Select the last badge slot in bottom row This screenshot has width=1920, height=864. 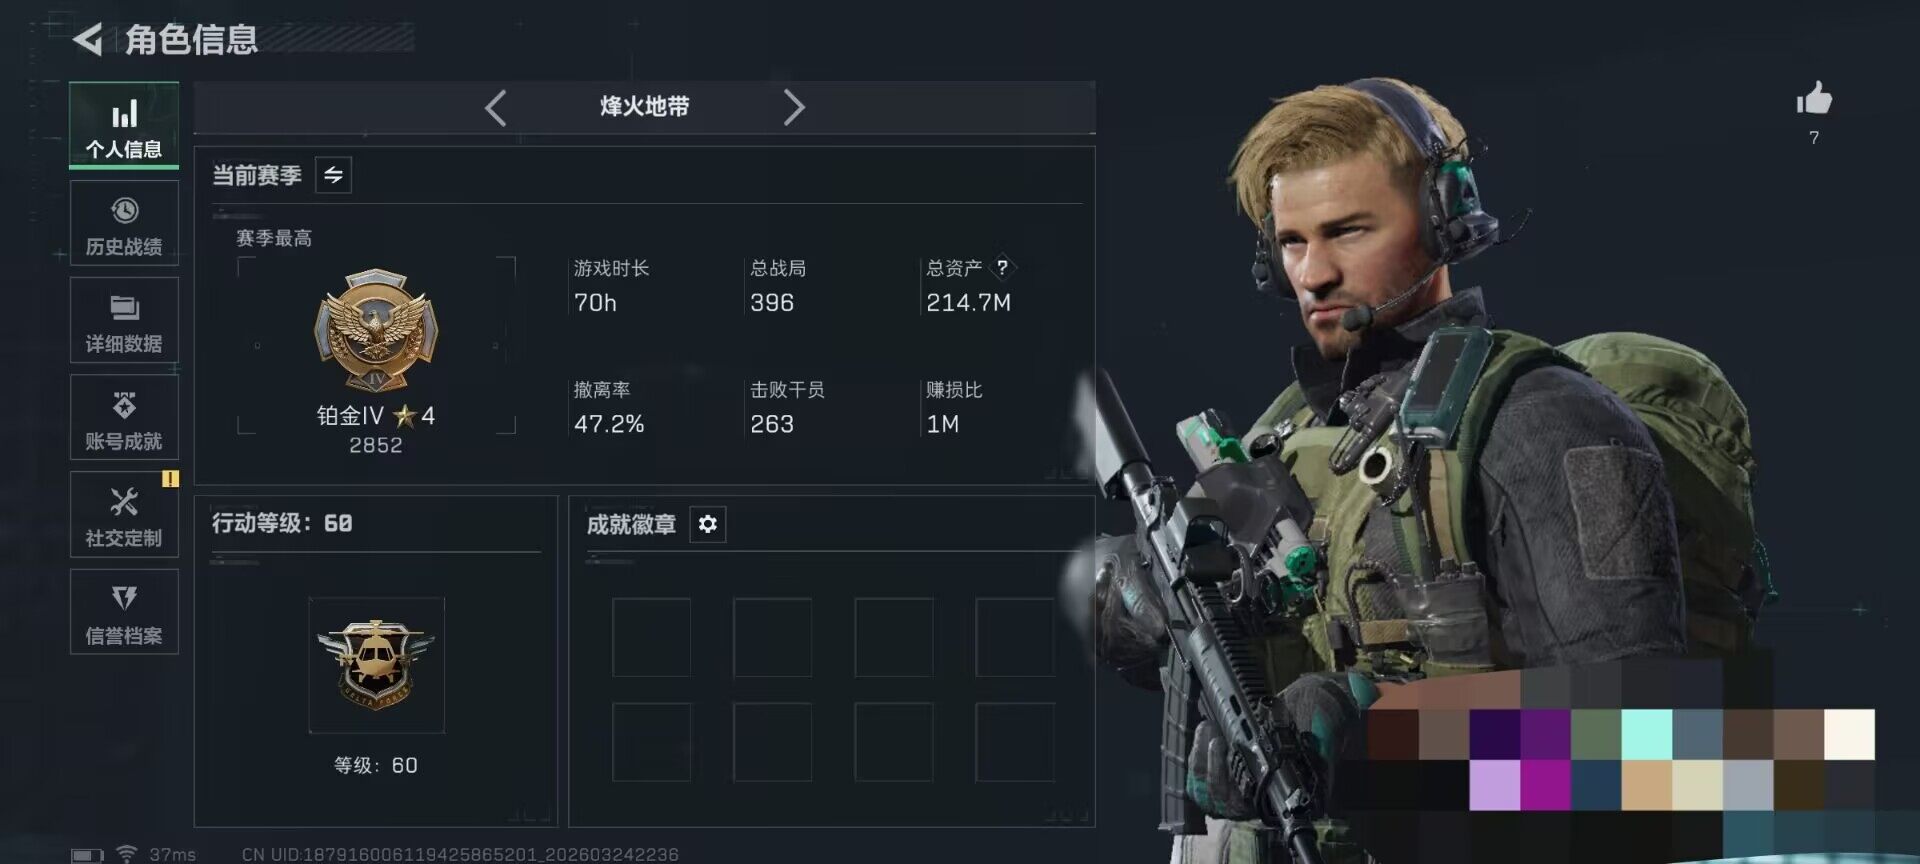[1015, 742]
